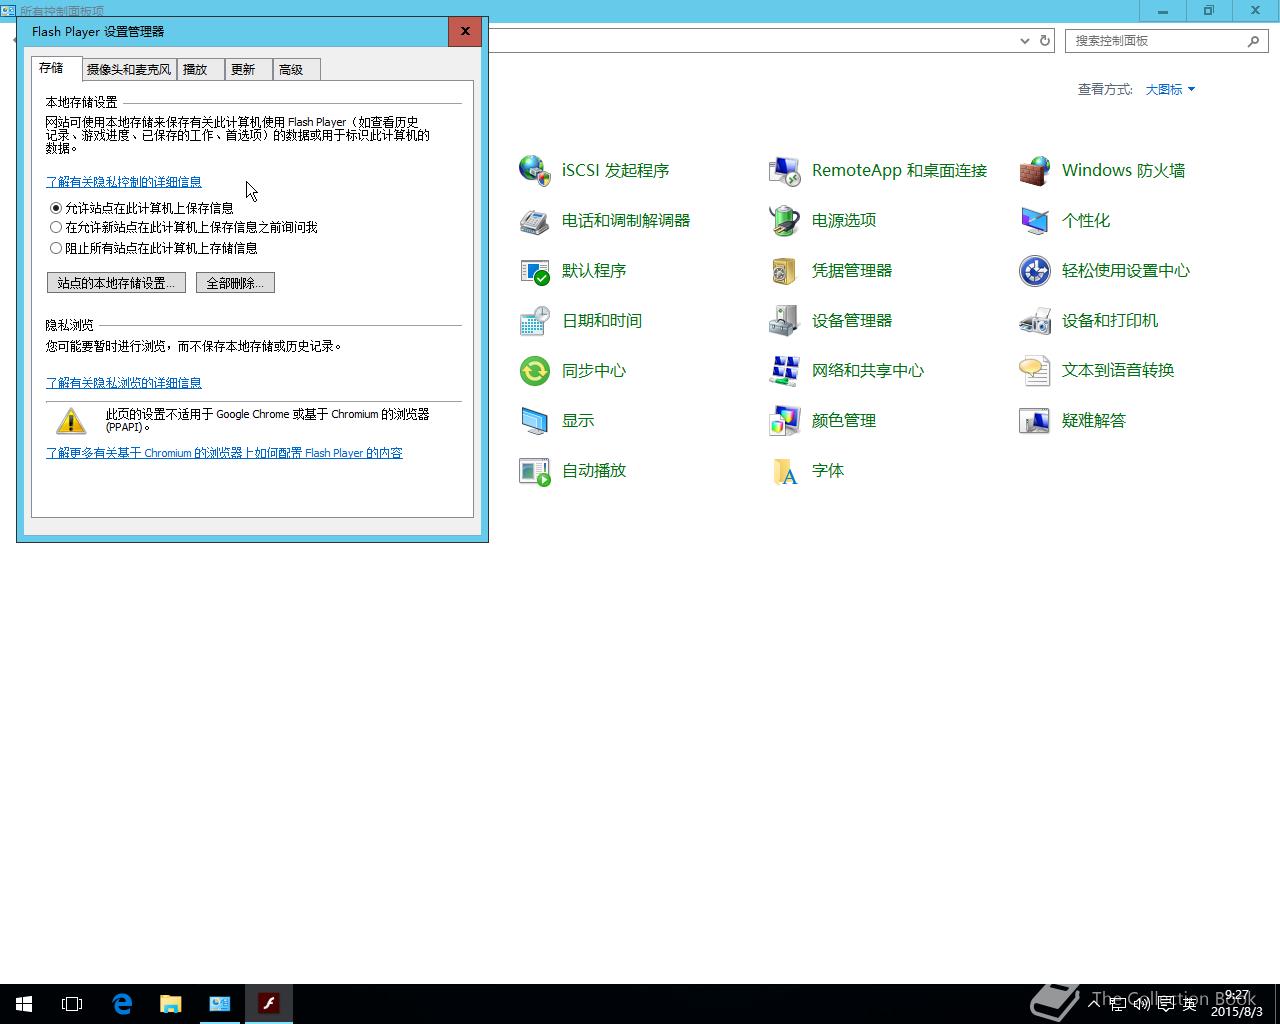Open link 了解有关隐私控制的详细信息
1280x1024 pixels.
point(124,182)
